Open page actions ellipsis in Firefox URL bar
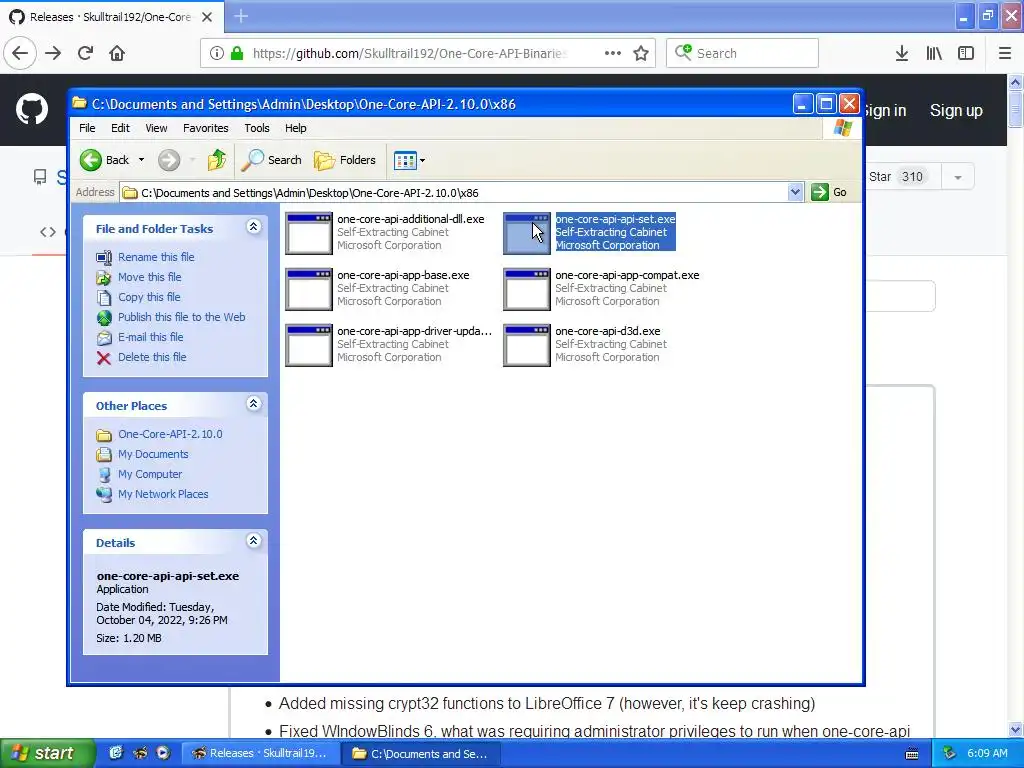Screen dimensions: 1024x768 pyautogui.click(x=613, y=53)
